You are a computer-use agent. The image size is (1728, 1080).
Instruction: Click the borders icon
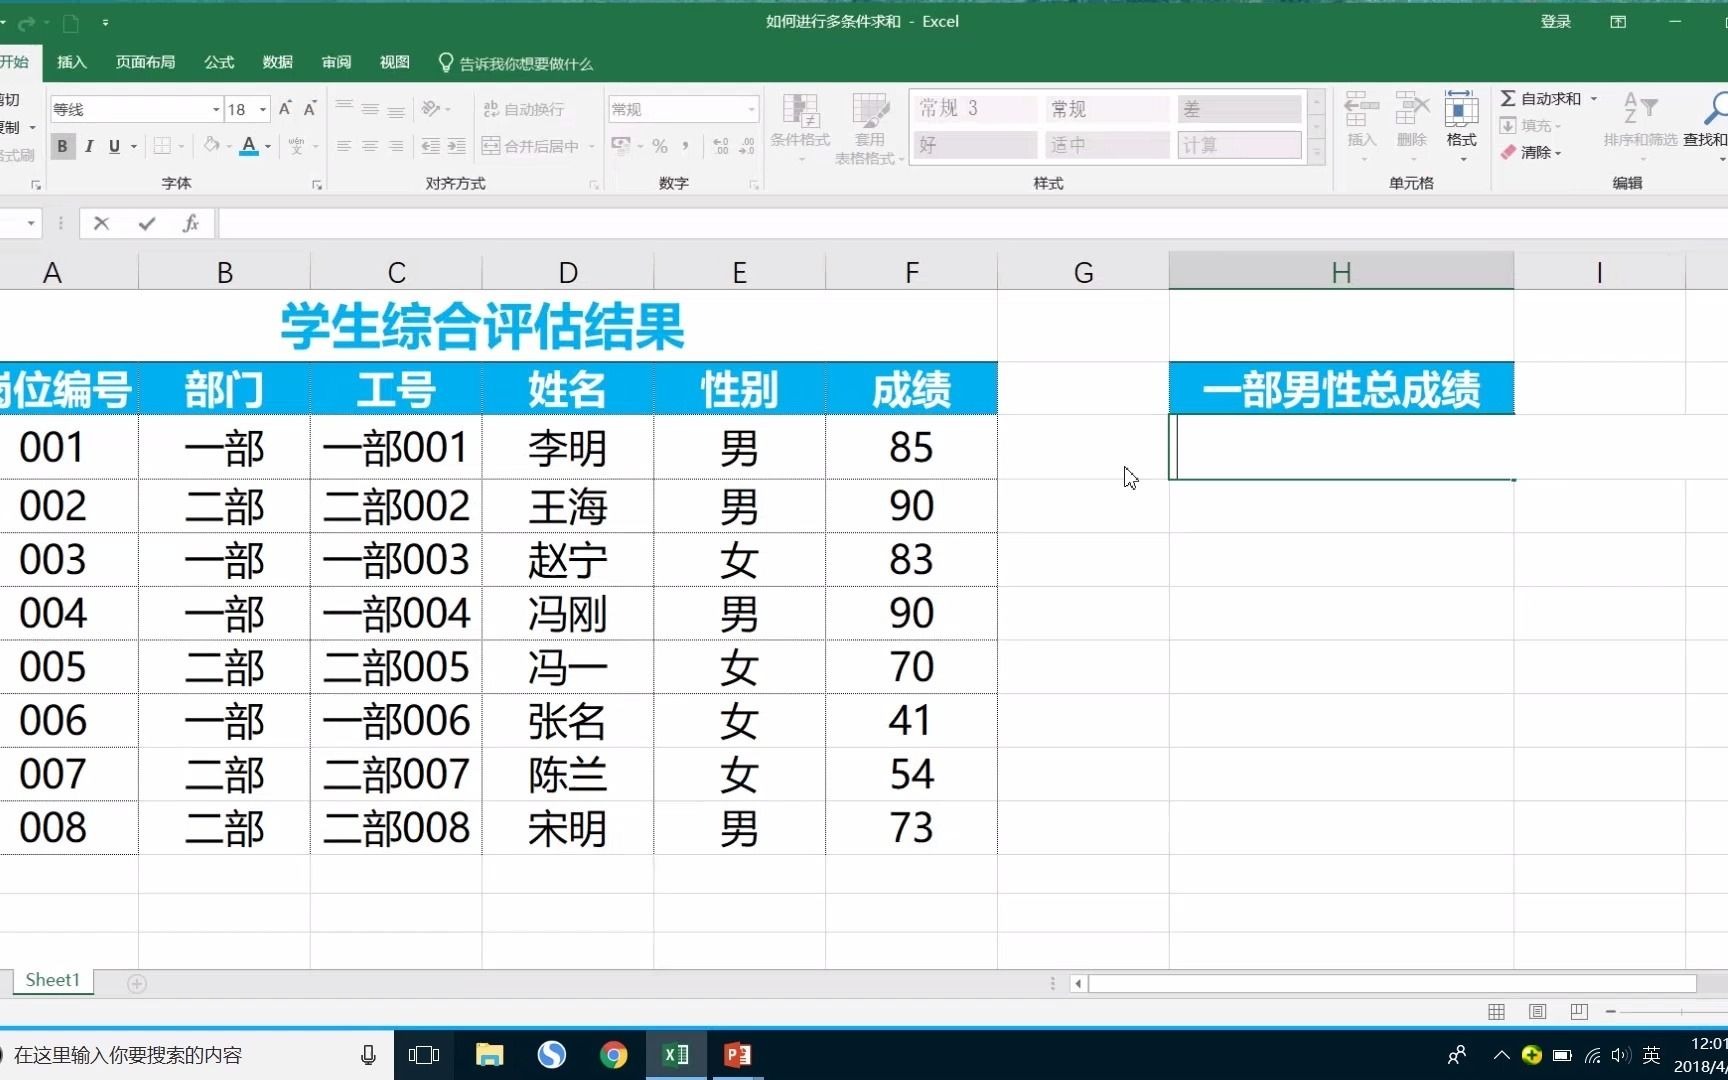coord(162,146)
